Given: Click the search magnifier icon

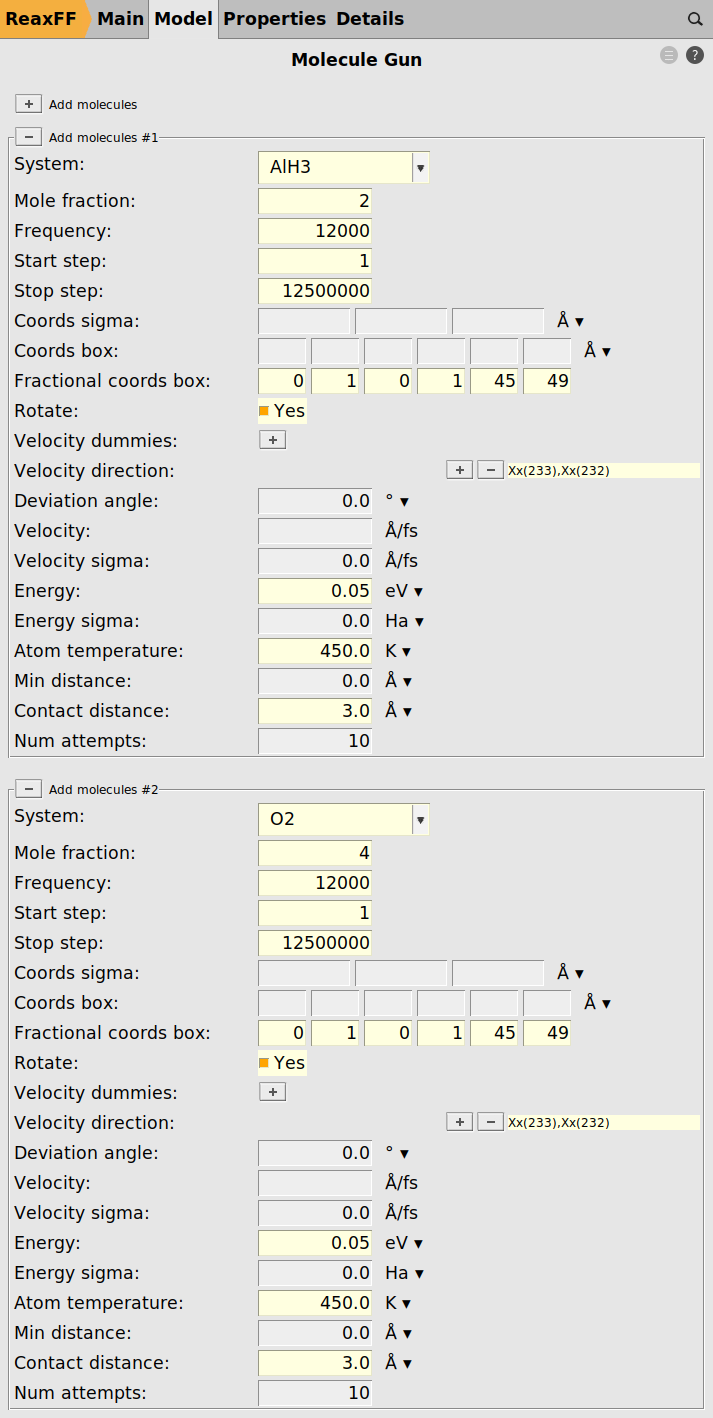Looking at the screenshot, I should pyautogui.click(x=695, y=19).
